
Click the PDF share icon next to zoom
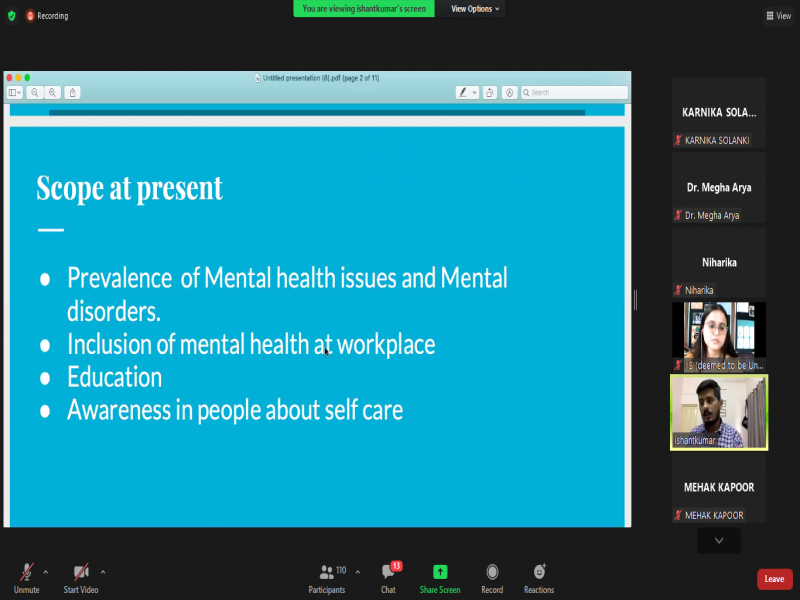coord(72,92)
